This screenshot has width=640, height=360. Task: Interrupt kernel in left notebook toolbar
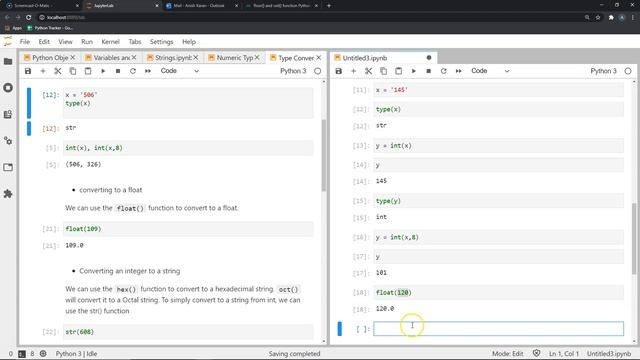point(118,71)
